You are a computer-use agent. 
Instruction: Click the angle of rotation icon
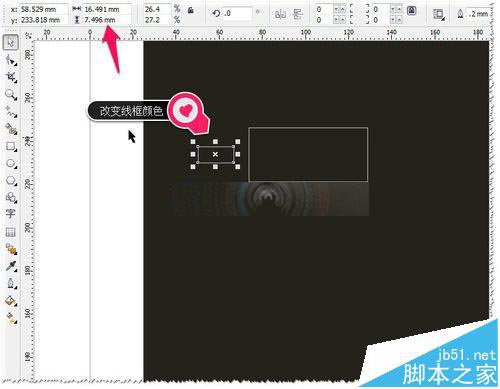(x=216, y=14)
